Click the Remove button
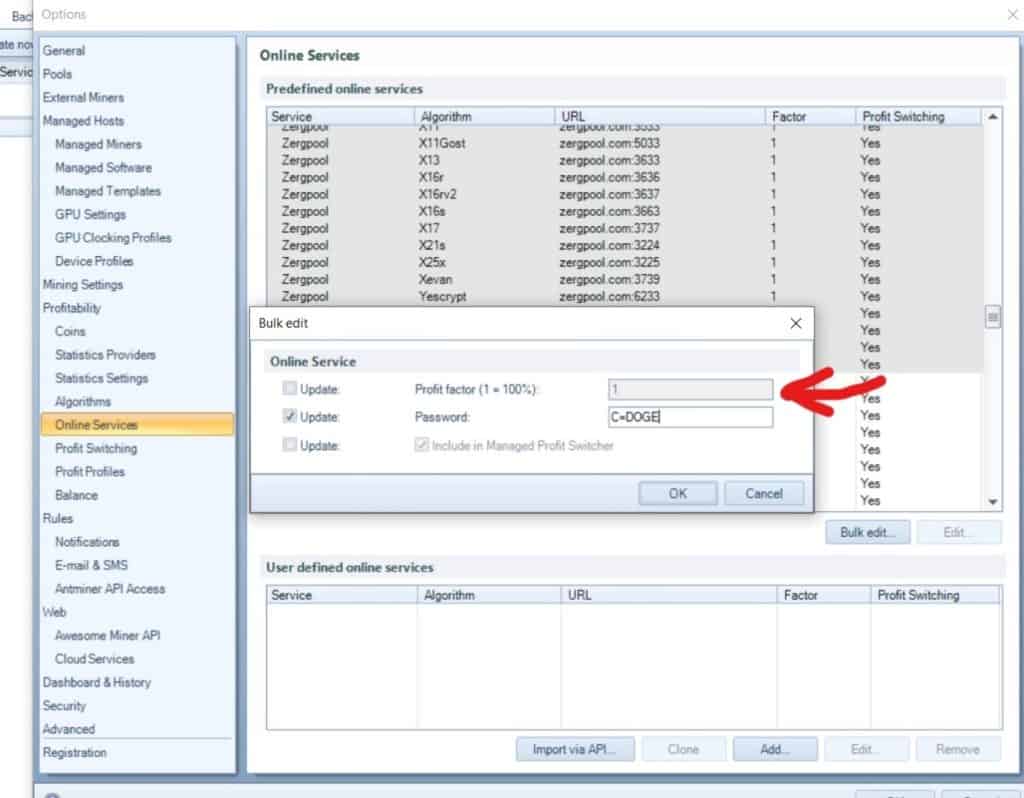This screenshot has width=1024, height=798. click(x=957, y=749)
